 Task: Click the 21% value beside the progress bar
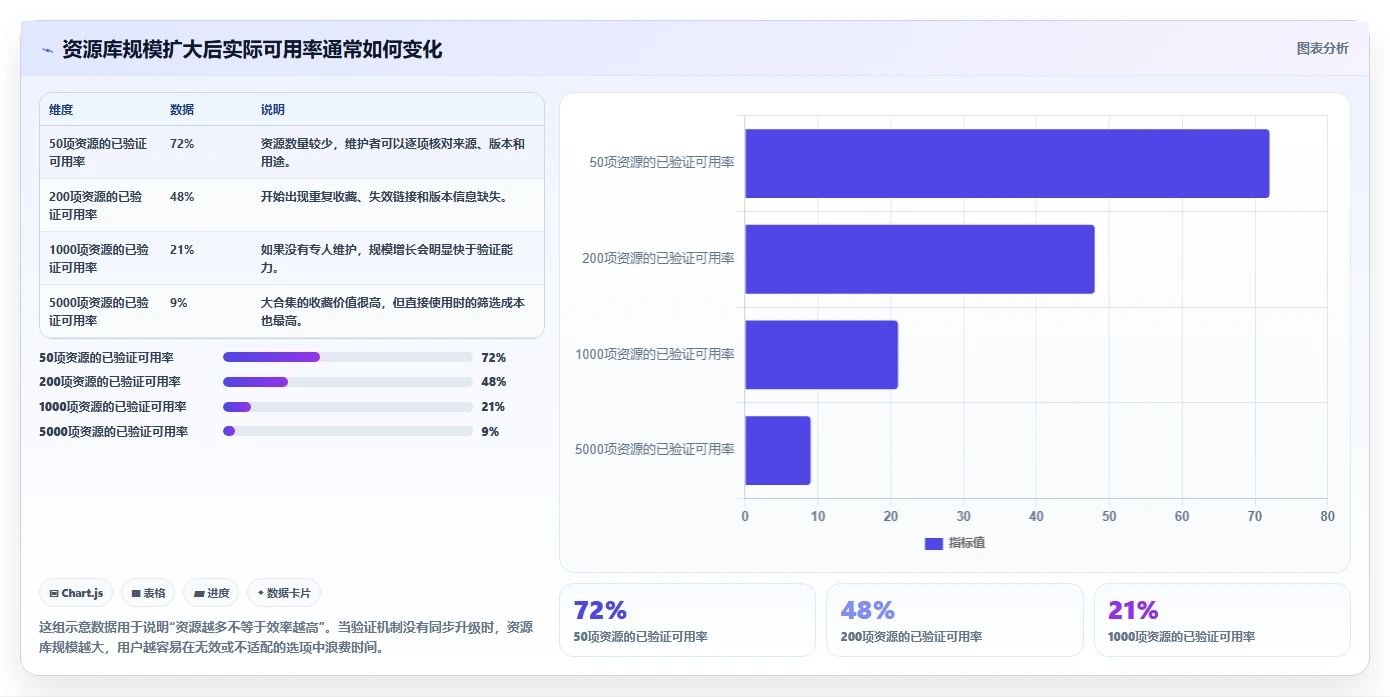click(493, 407)
